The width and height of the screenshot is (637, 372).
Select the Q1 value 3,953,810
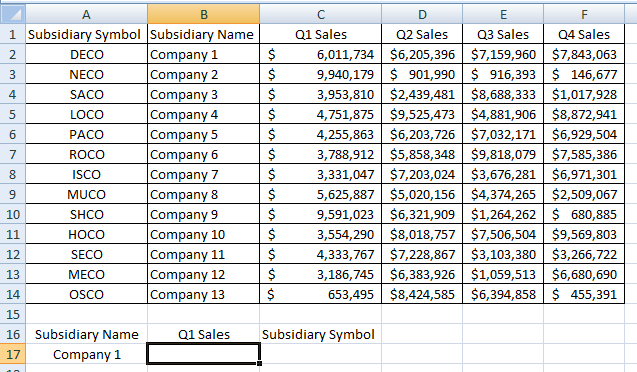(321, 94)
